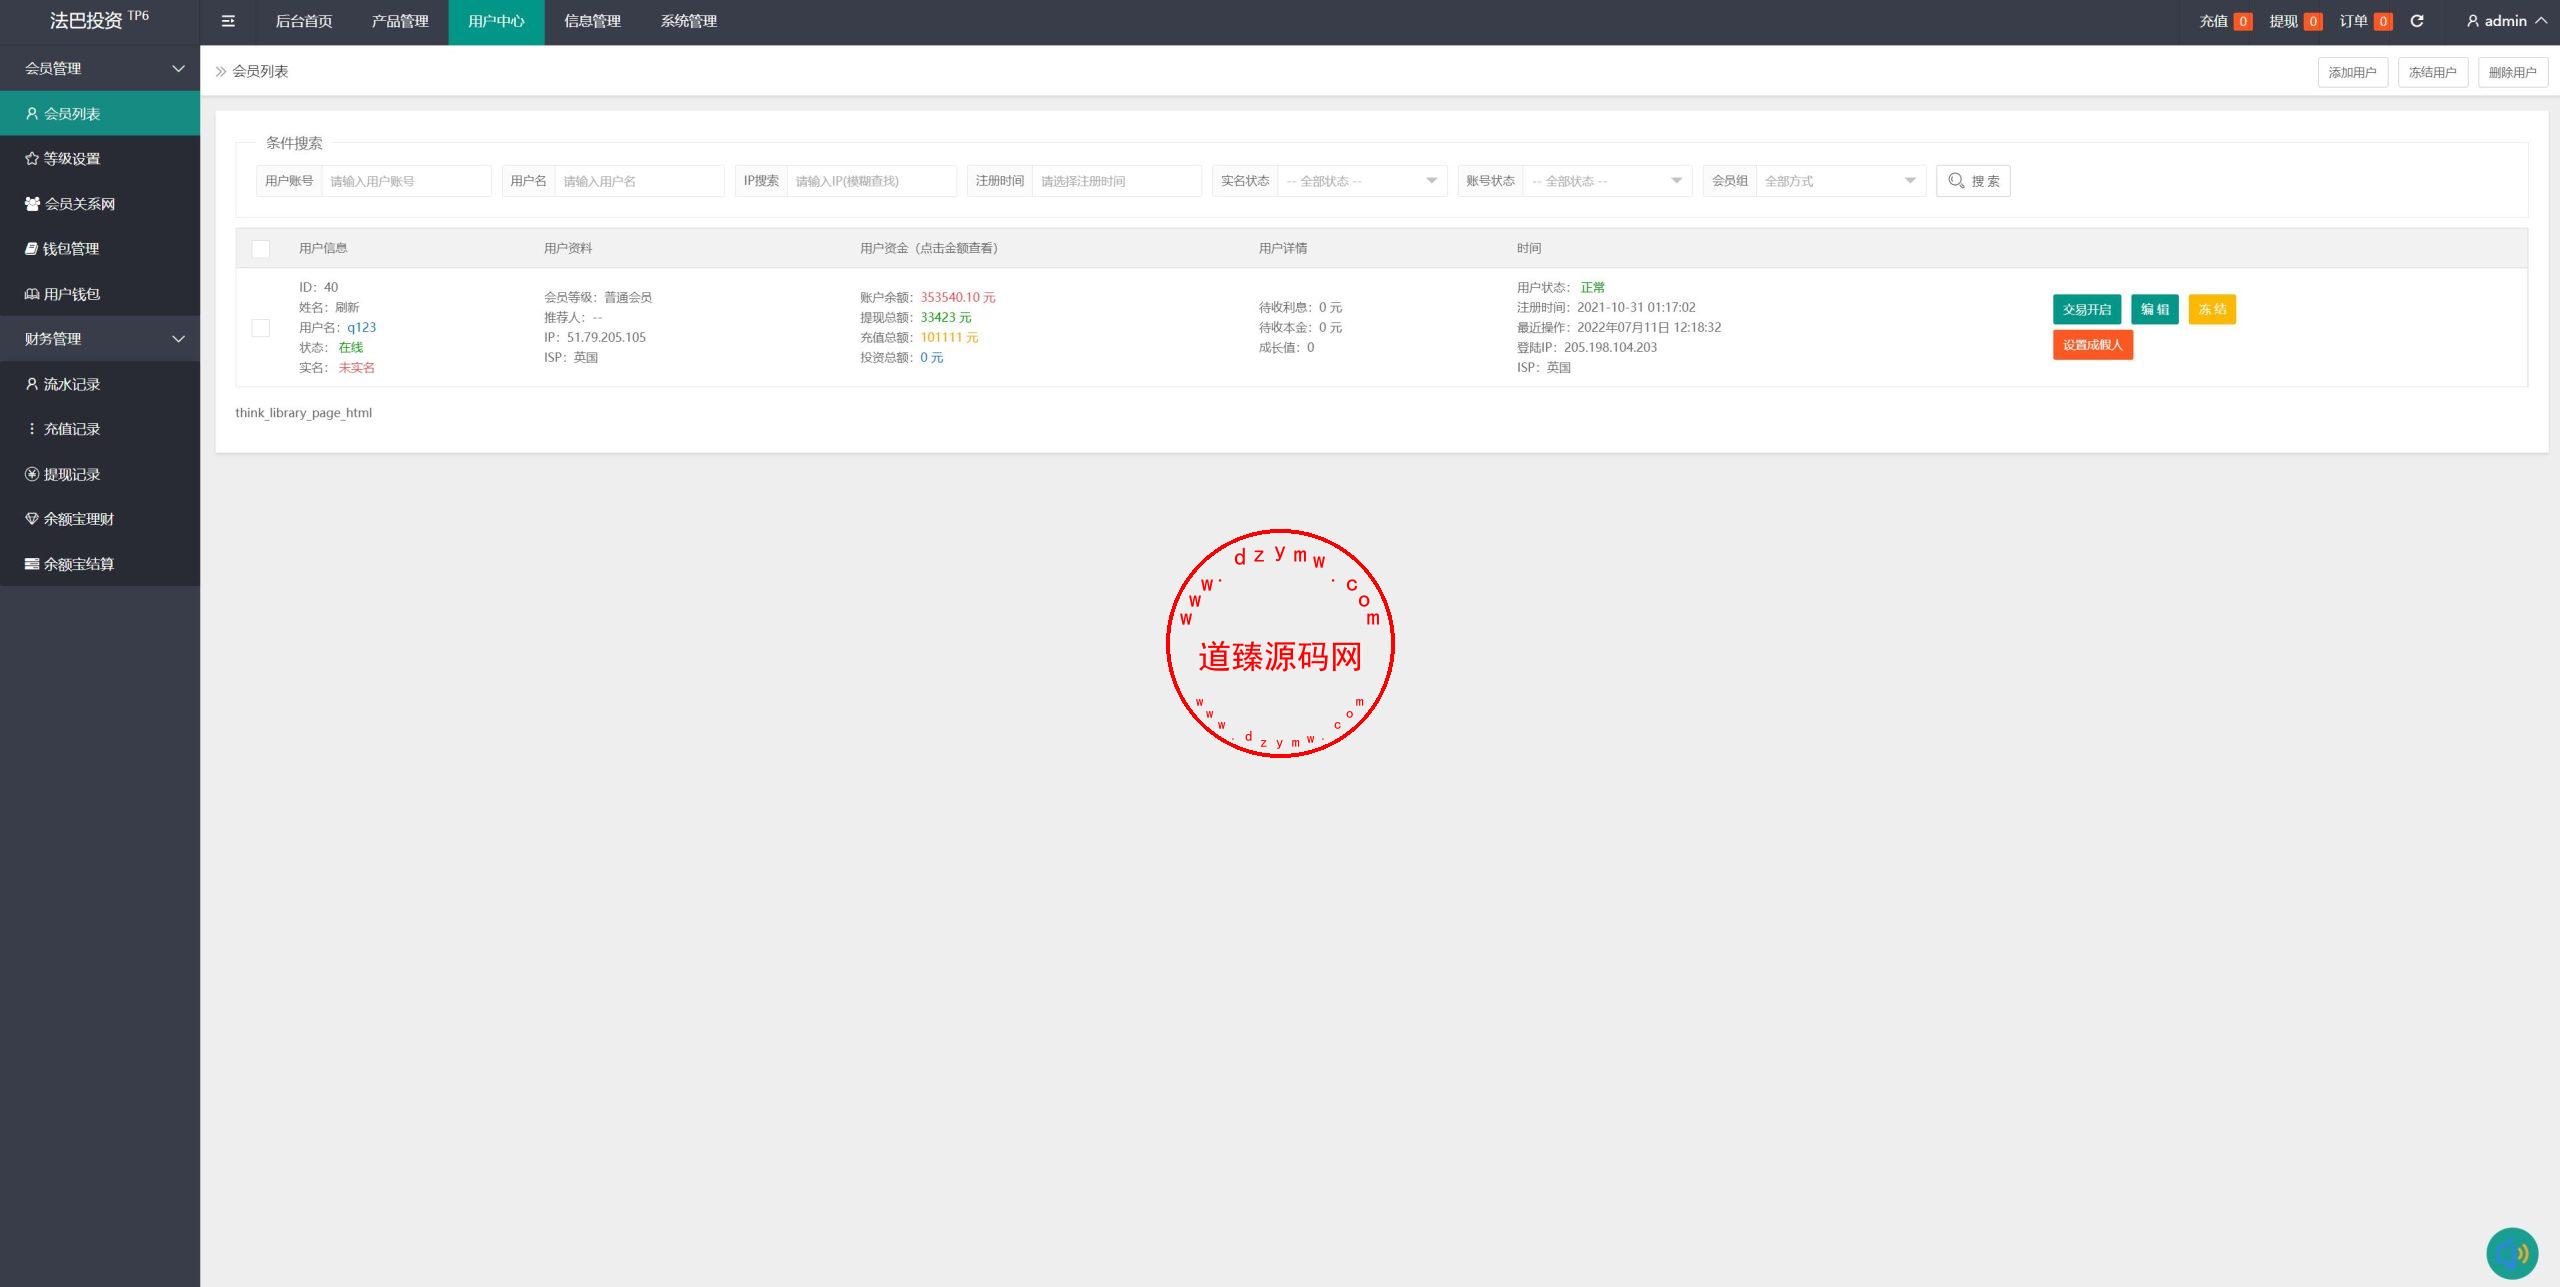Click recharge total 101111 元
Viewport: 2560px width, 1287px height.
click(949, 337)
